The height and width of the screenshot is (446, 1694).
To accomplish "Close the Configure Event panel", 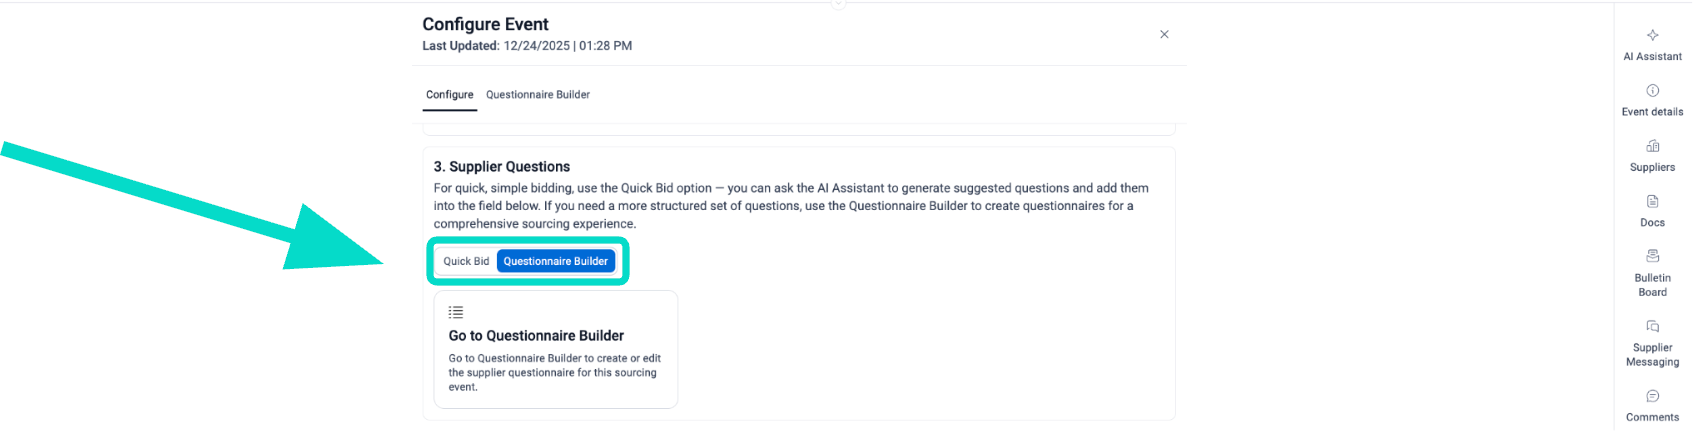I will (x=1164, y=35).
